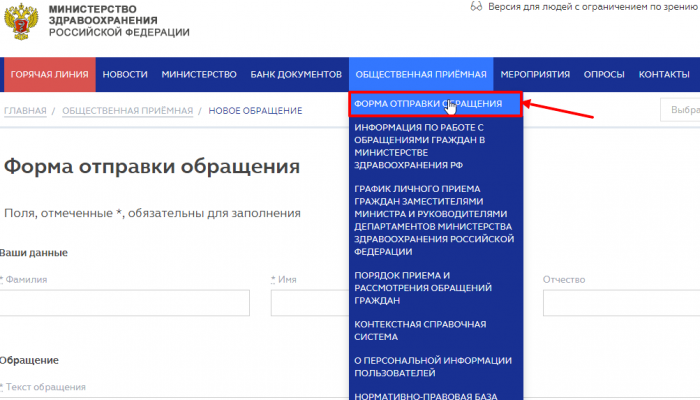The image size is (700, 400).
Task: Open the 'Опросы' menu item
Action: pyautogui.click(x=604, y=75)
